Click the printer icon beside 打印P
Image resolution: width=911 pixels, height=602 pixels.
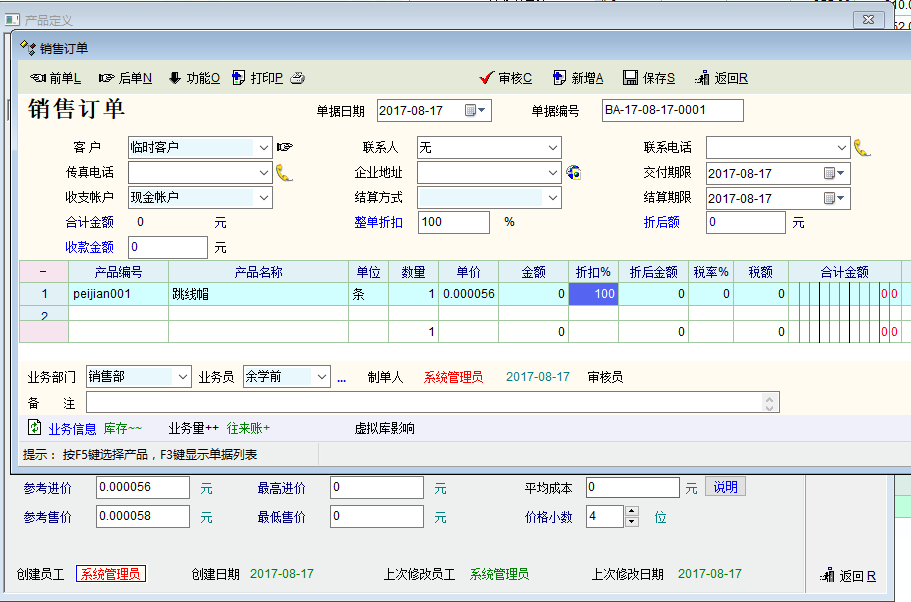pos(297,78)
